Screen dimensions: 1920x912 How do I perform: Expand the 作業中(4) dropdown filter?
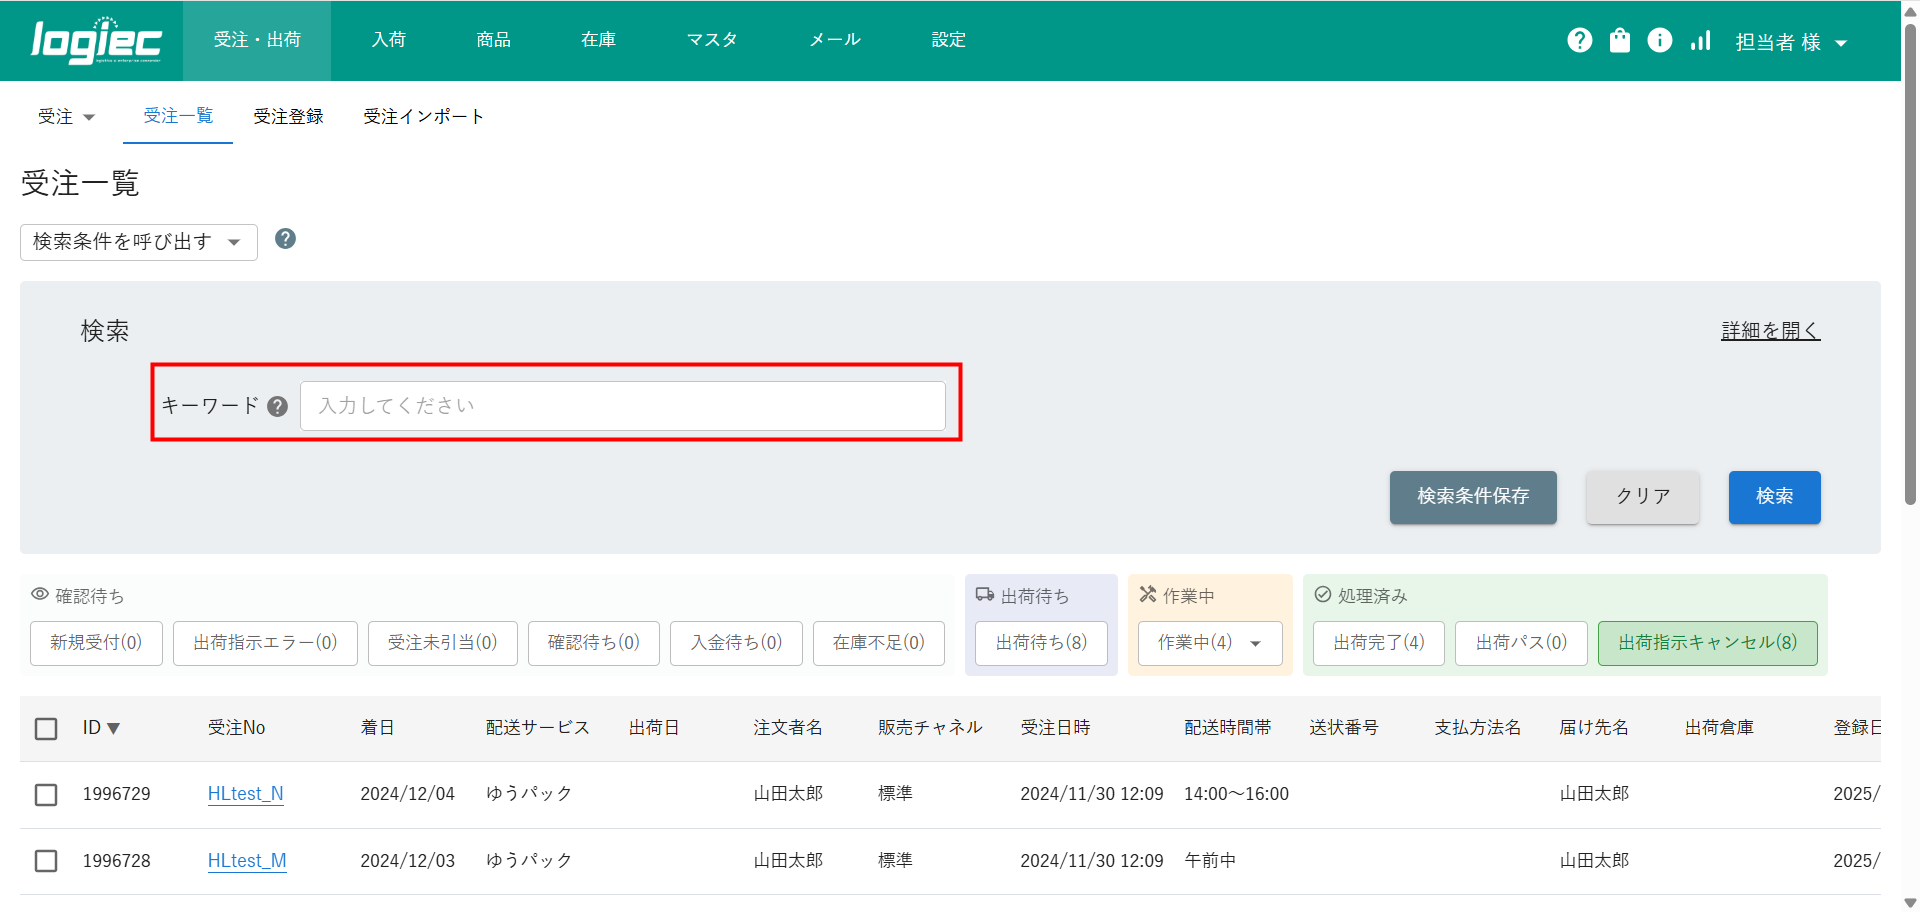click(1209, 643)
